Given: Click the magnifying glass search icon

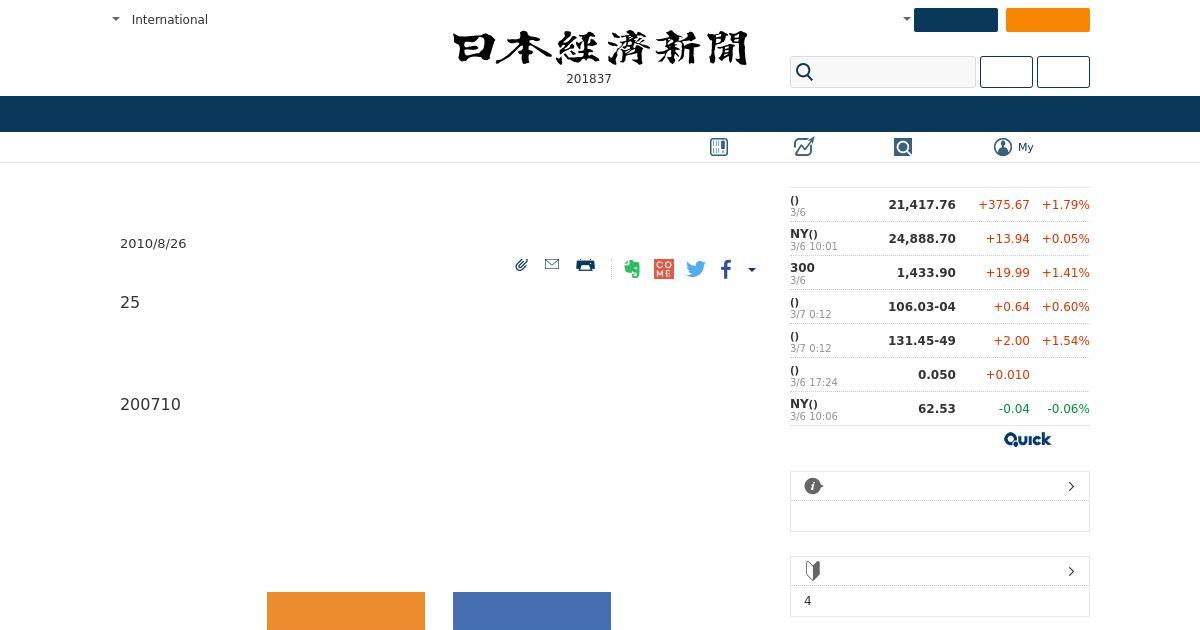Looking at the screenshot, I should pyautogui.click(x=805, y=72).
